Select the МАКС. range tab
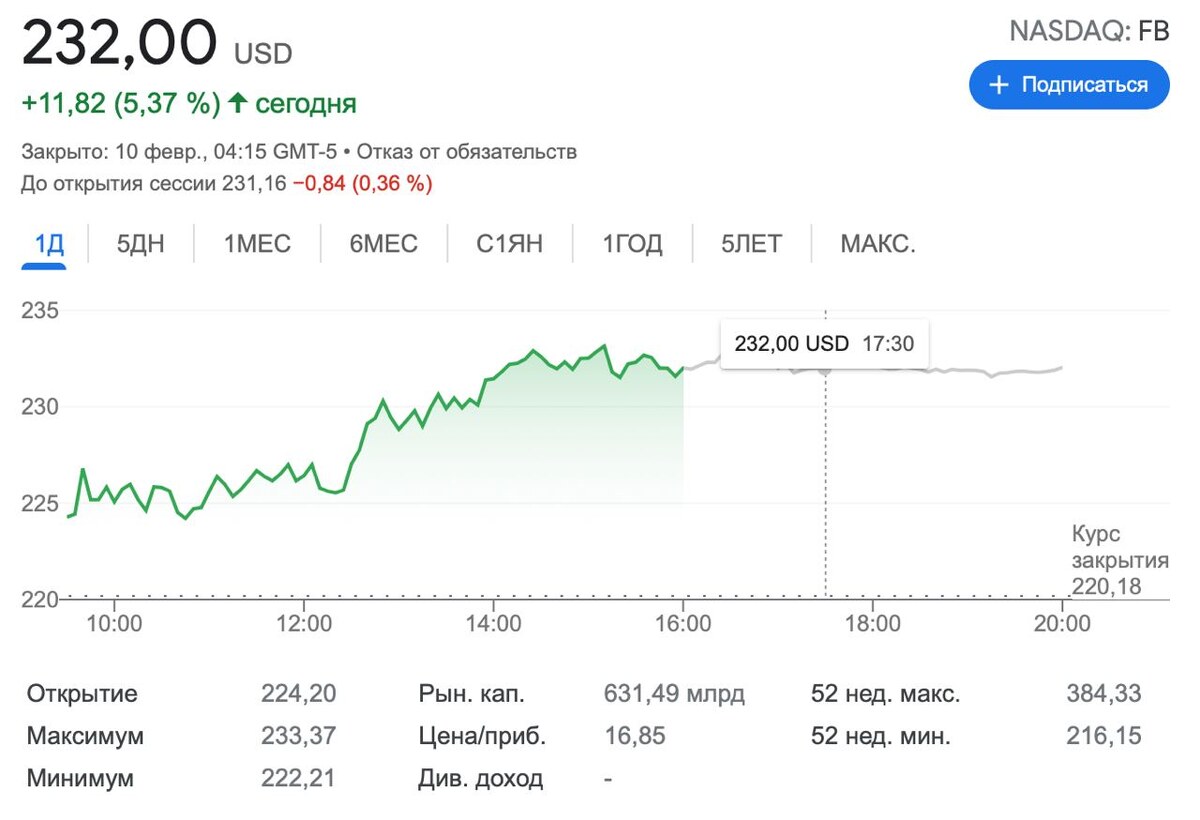This screenshot has width=1200, height=820. point(877,243)
